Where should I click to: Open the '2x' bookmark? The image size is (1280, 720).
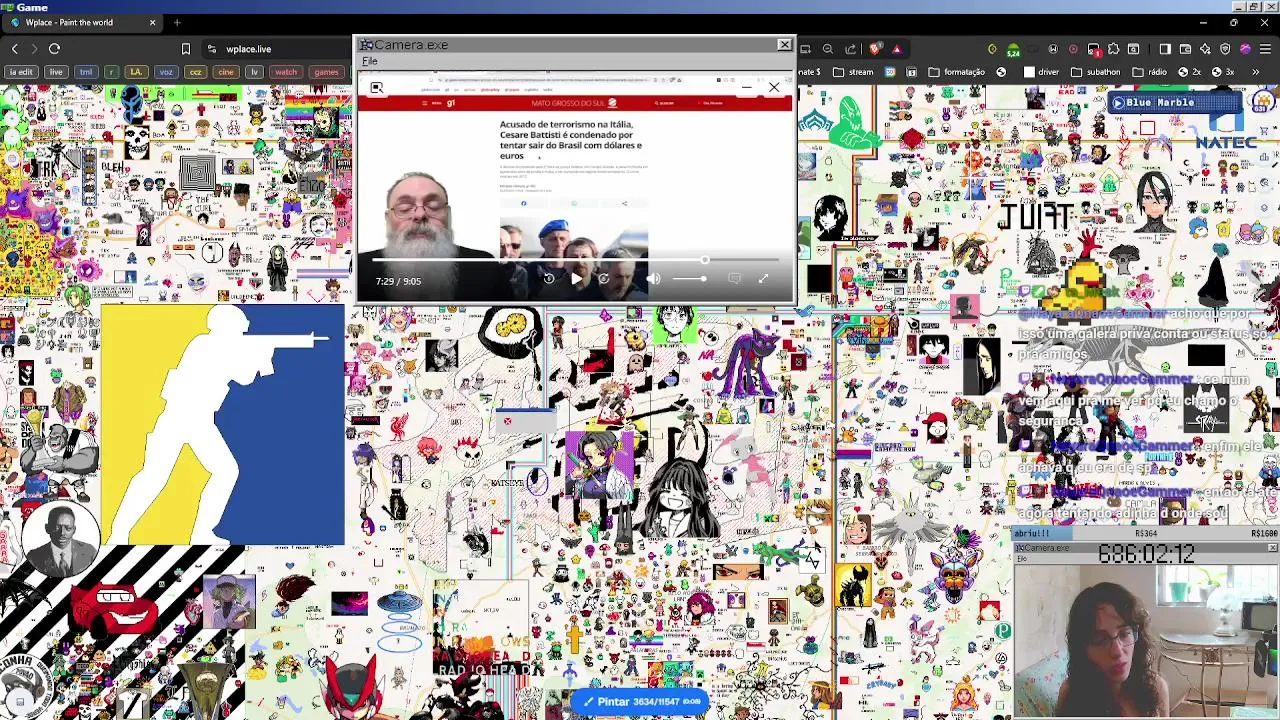click(1189, 72)
